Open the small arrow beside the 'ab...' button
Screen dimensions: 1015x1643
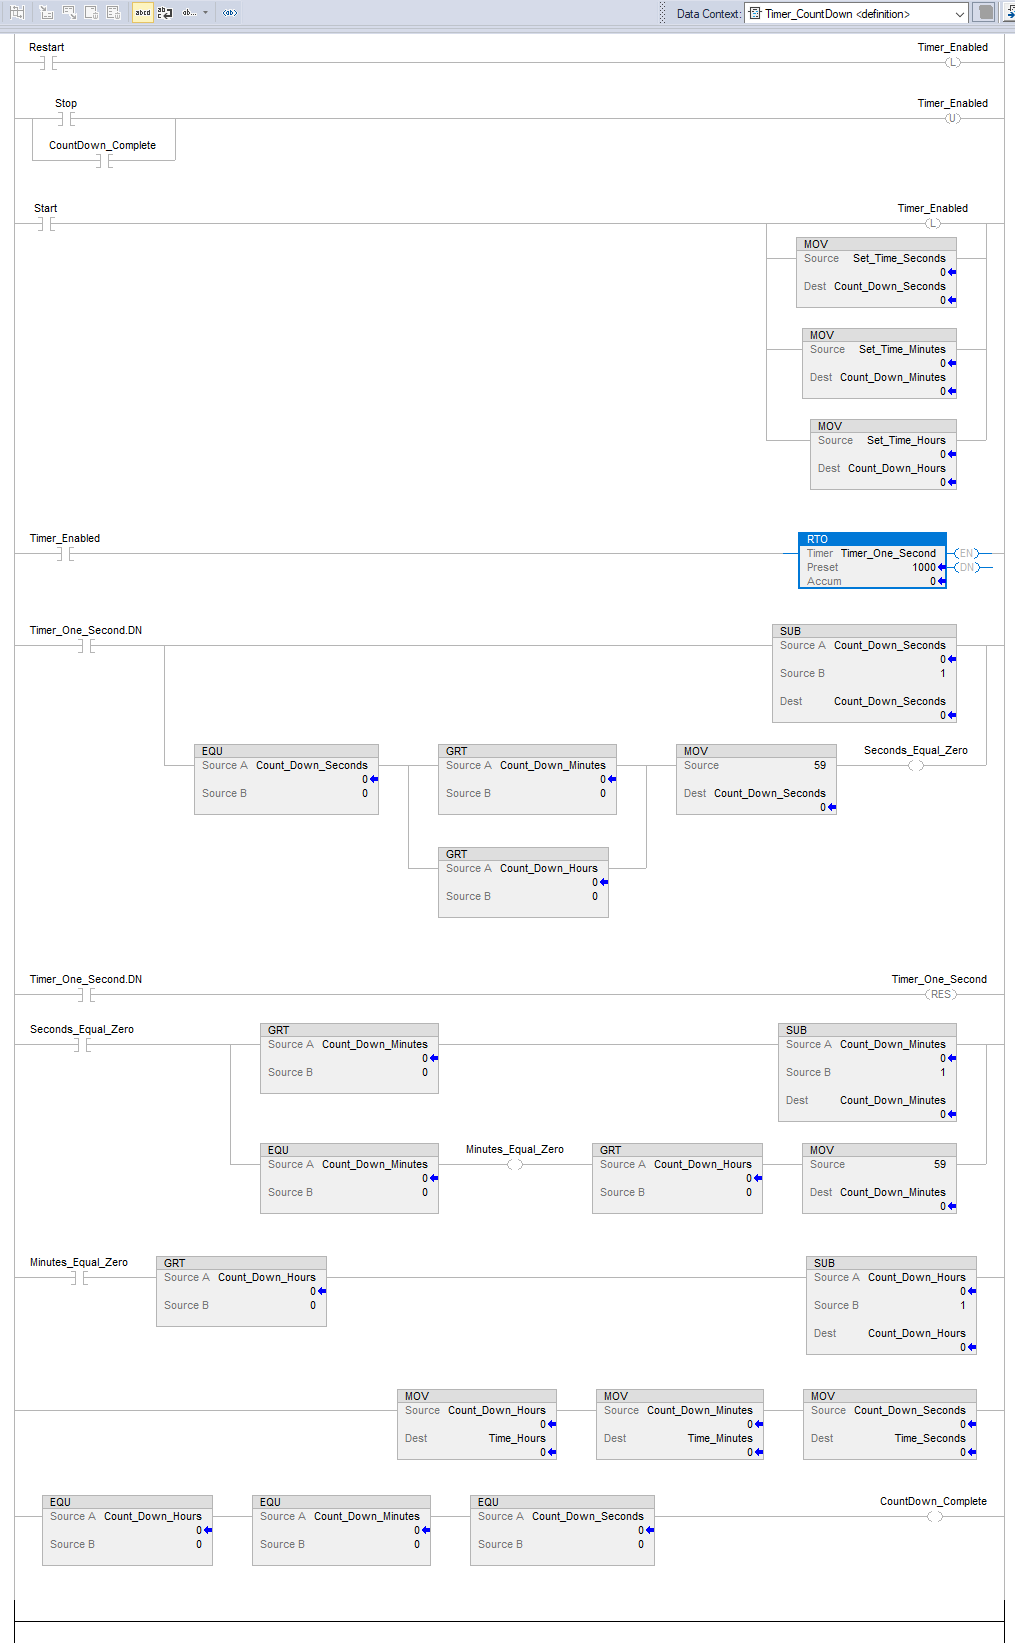pos(206,13)
